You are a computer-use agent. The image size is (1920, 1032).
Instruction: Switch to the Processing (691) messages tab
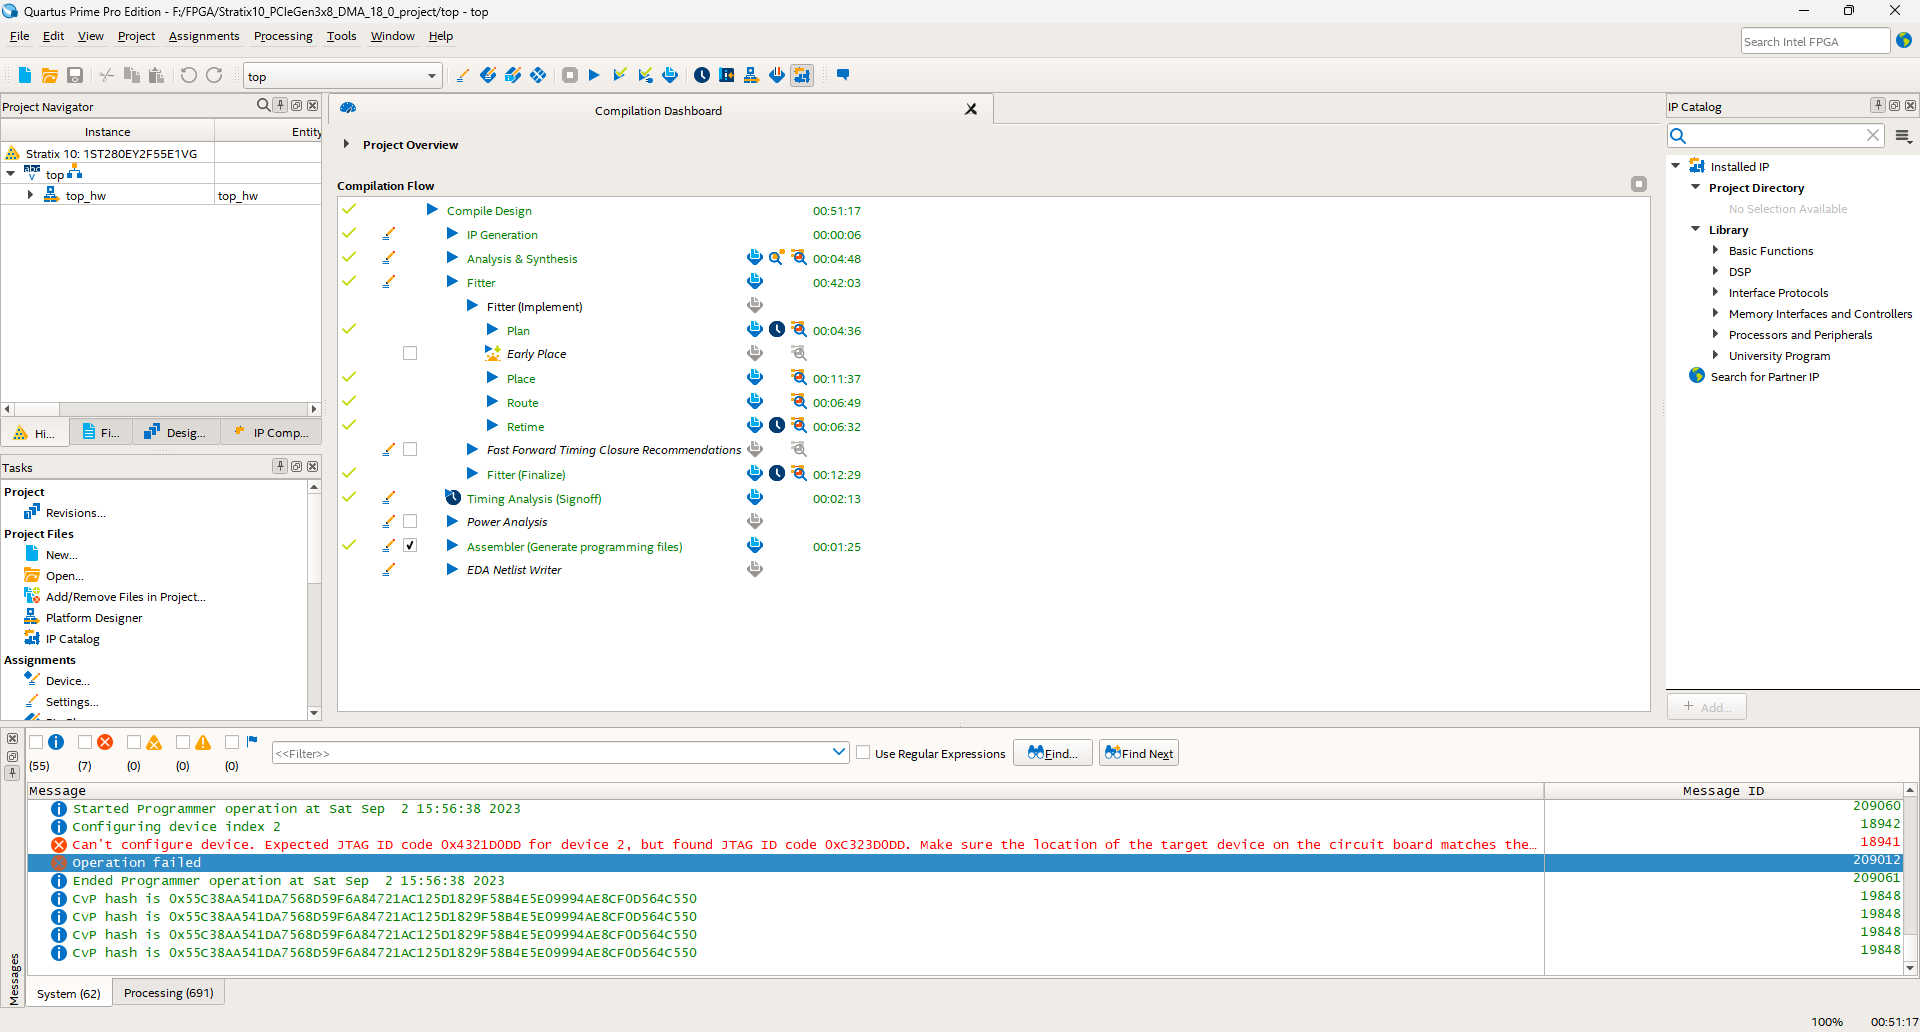pos(168,992)
